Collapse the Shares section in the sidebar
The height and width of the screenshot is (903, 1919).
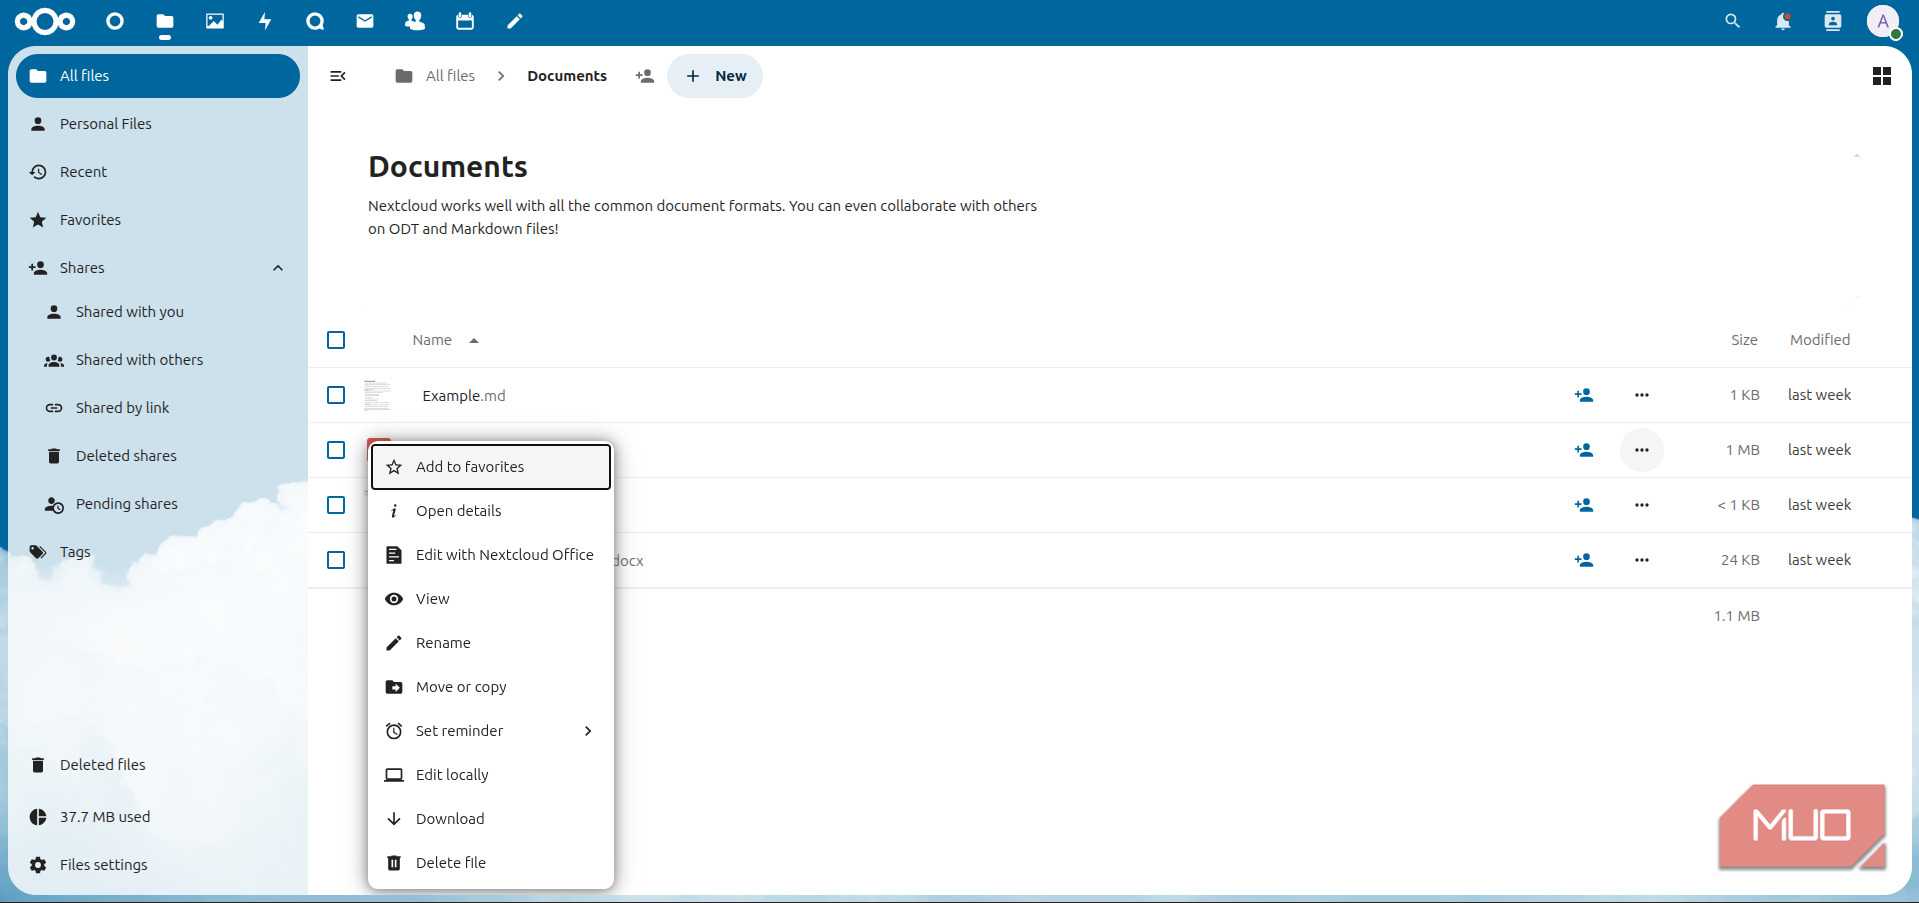point(277,267)
